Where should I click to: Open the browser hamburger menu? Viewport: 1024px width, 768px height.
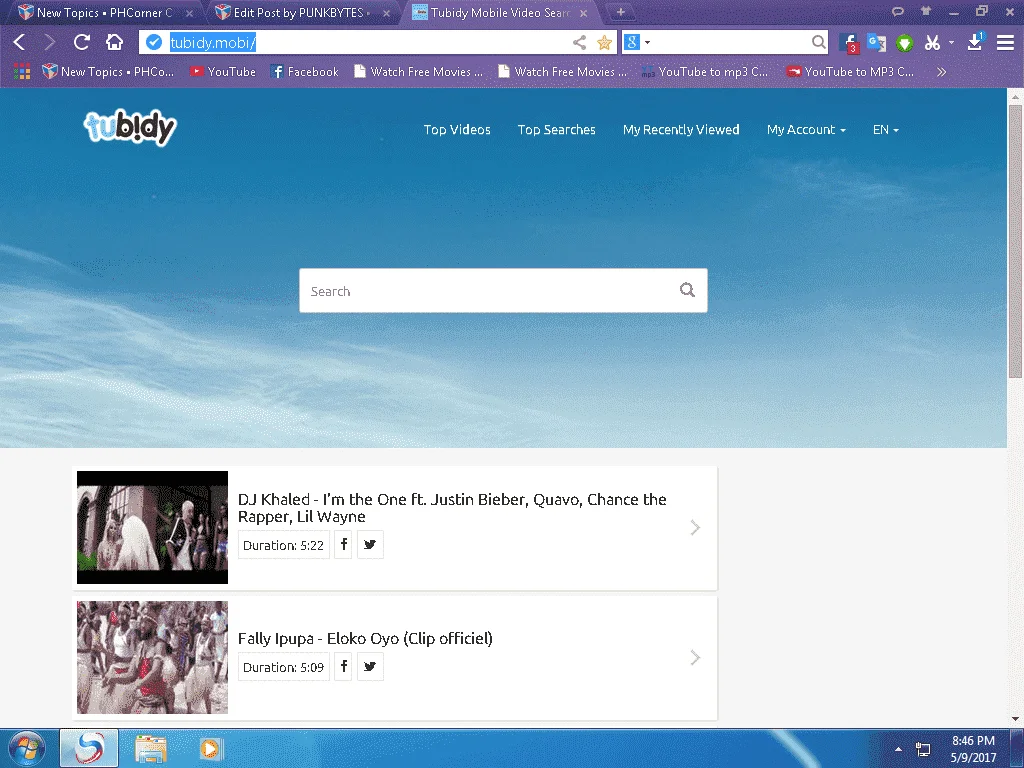1005,42
